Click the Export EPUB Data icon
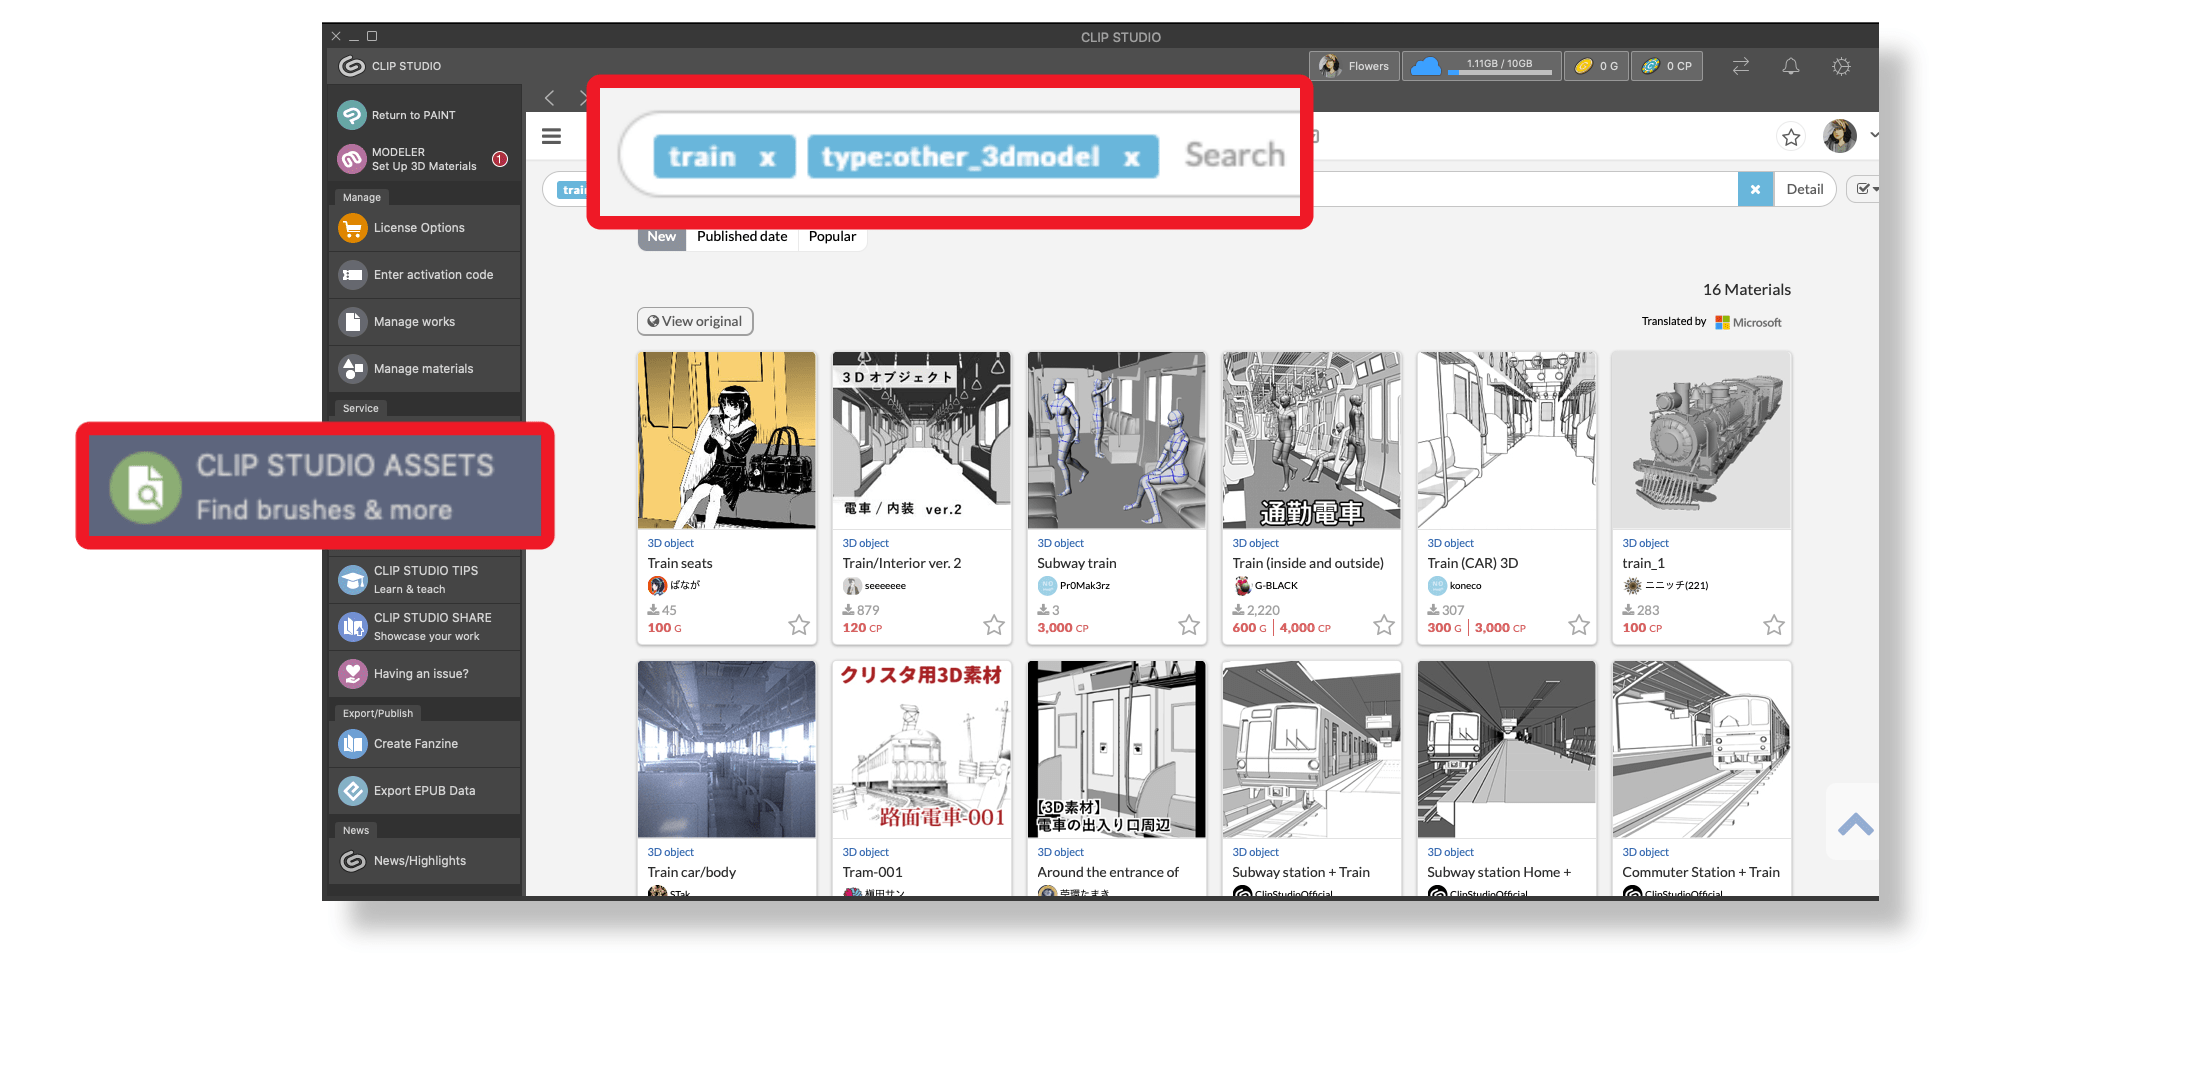The image size is (2200, 1084). [x=352, y=791]
